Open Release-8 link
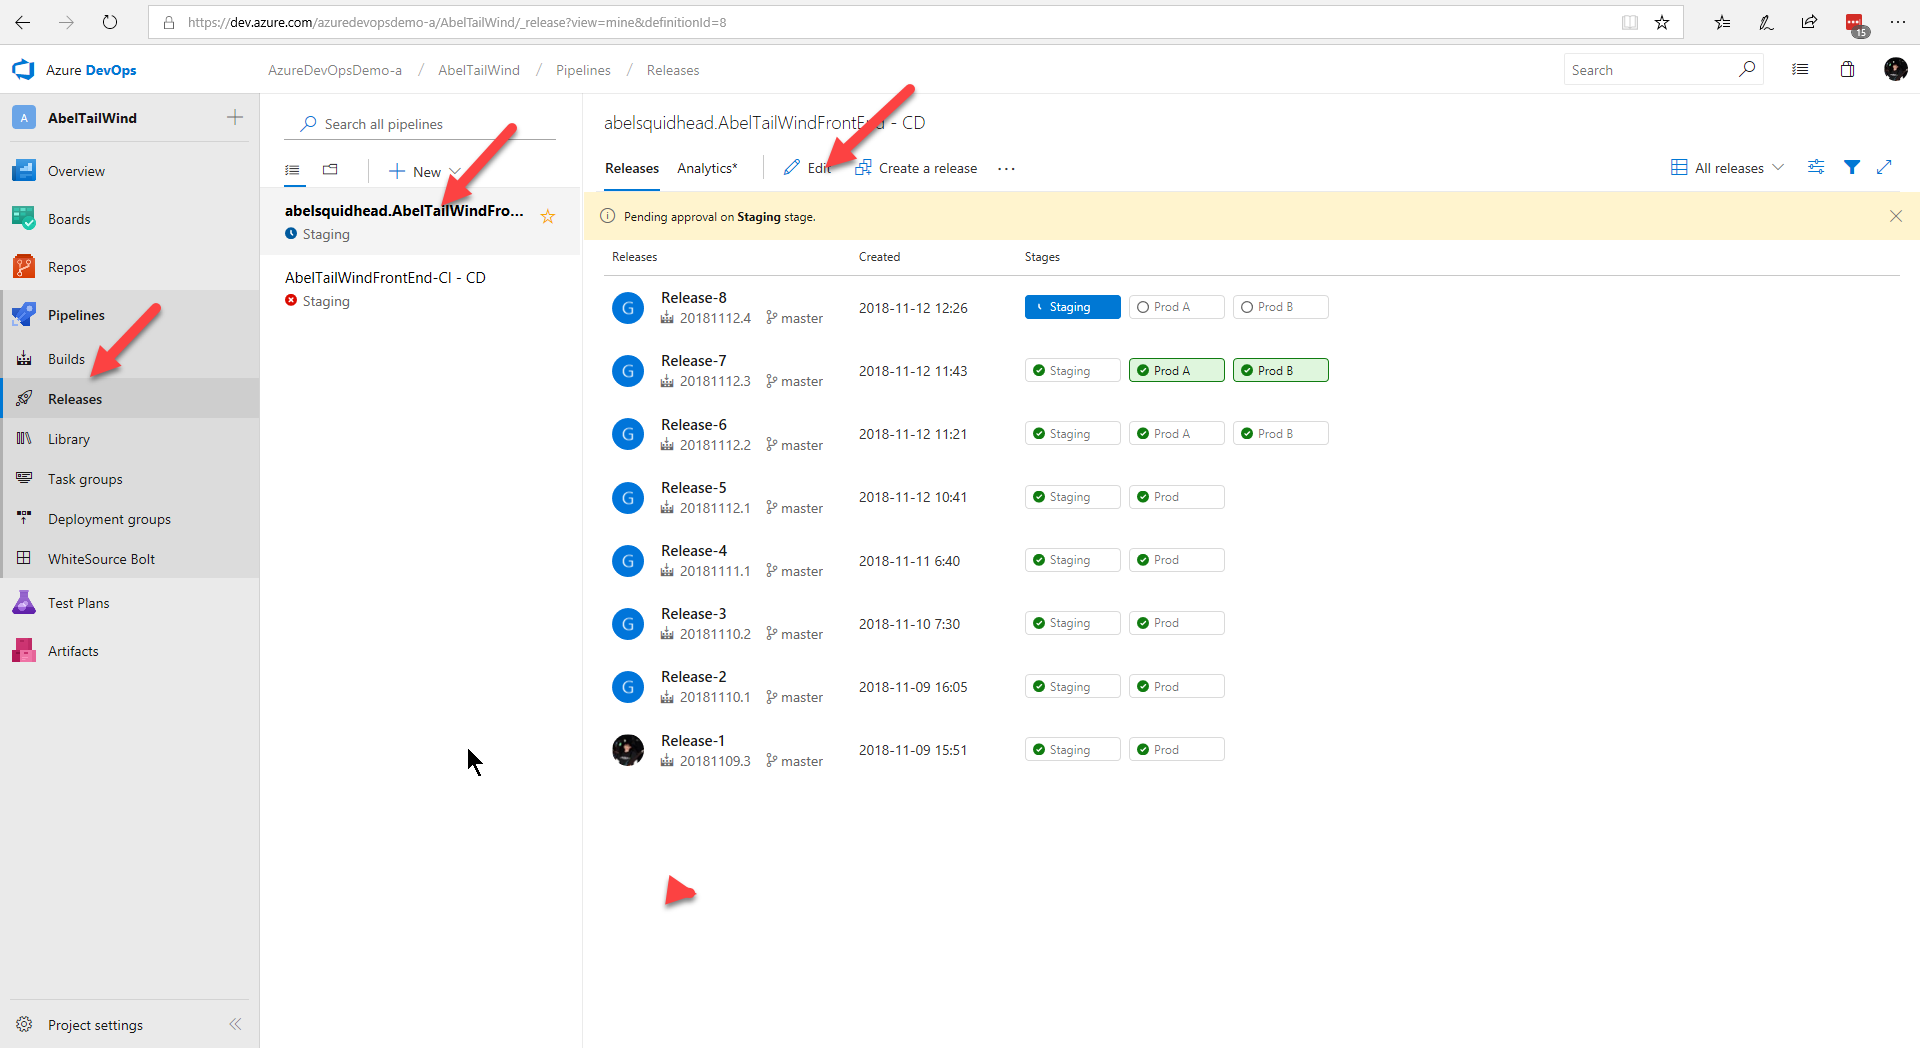The width and height of the screenshot is (1920, 1048). [693, 298]
